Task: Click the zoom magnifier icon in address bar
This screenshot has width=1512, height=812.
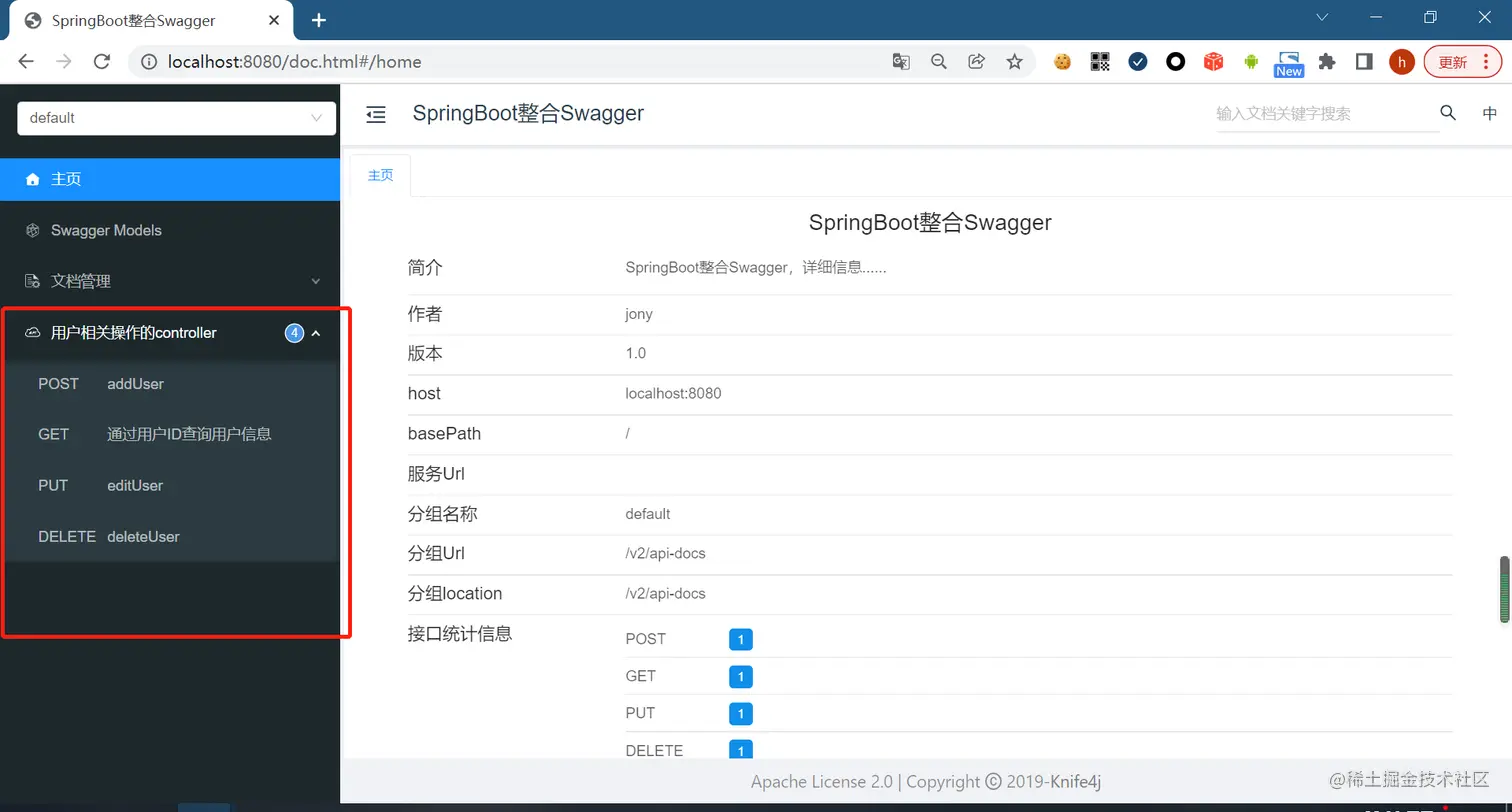Action: pyautogui.click(x=938, y=62)
